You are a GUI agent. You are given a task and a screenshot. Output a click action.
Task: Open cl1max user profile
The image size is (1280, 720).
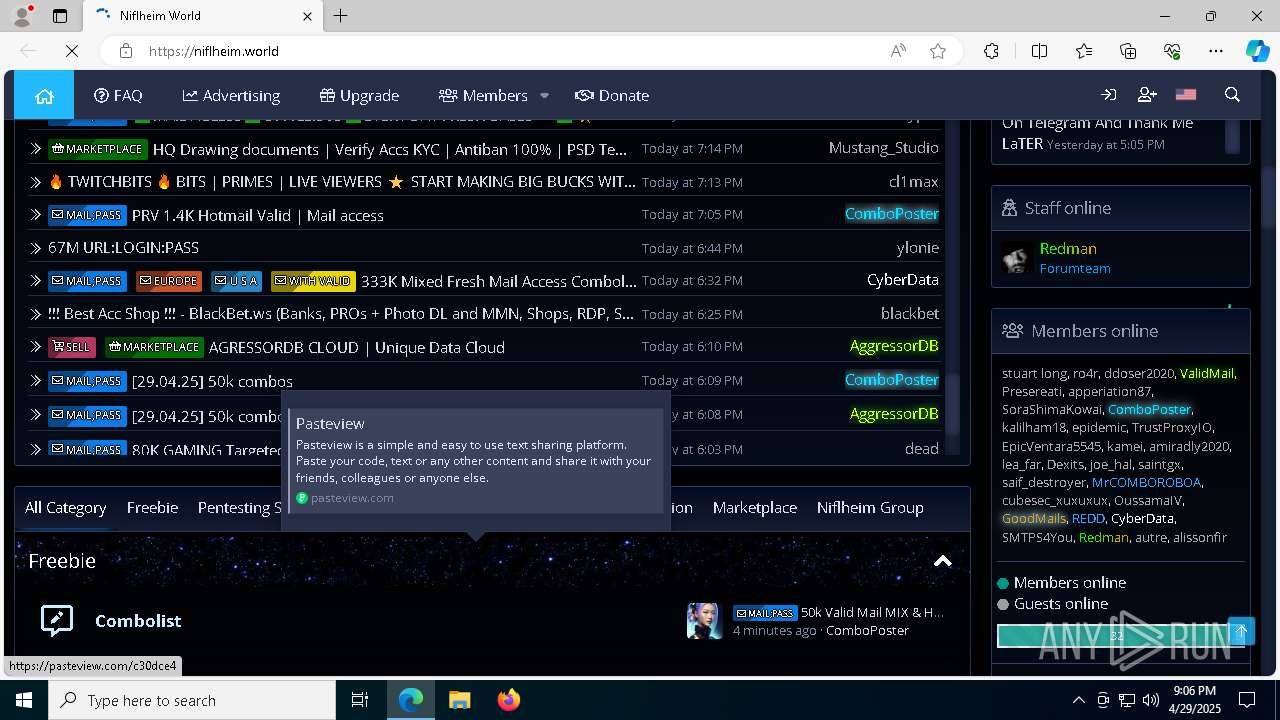click(x=913, y=181)
